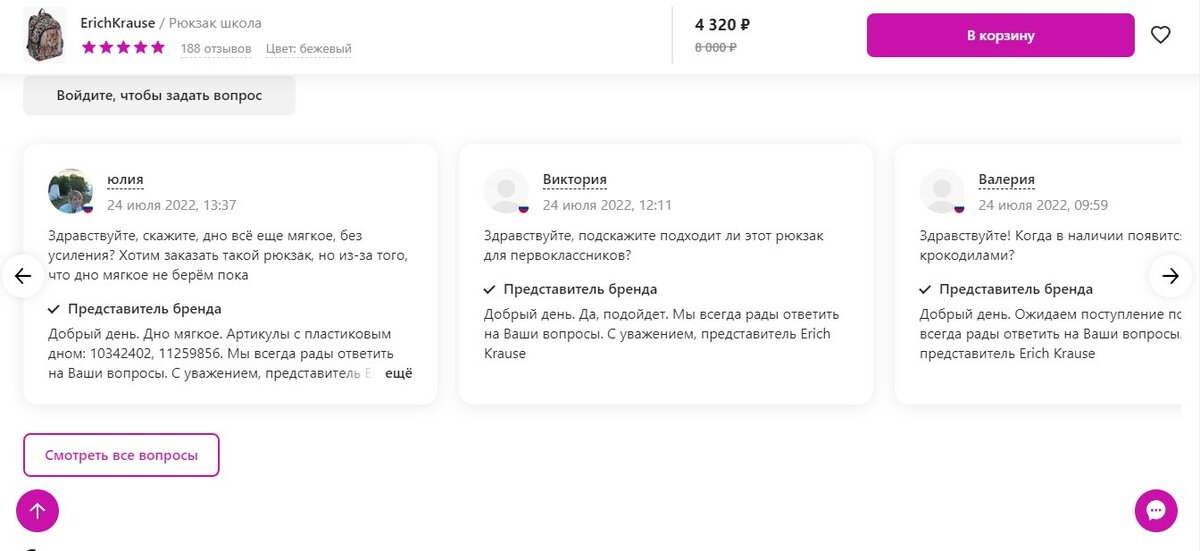Open the 188 отзывов link
Image resolution: width=1200 pixels, height=551 pixels.
[216, 48]
